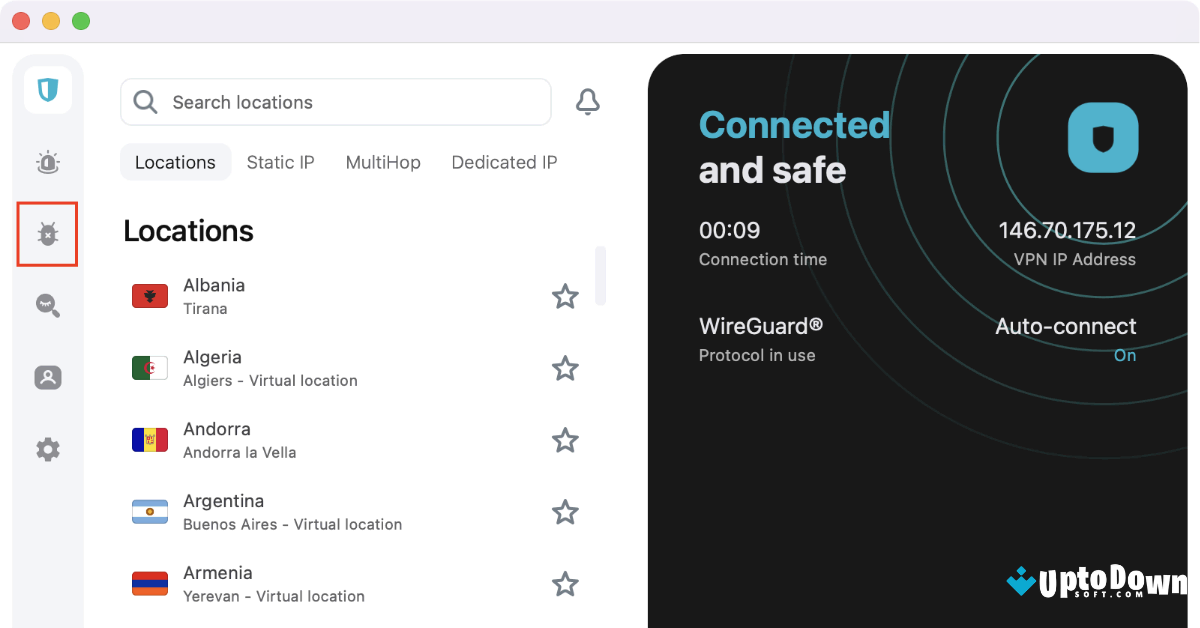This screenshot has width=1200, height=628.
Task: Click the notifications bell icon
Action: pyautogui.click(x=588, y=102)
